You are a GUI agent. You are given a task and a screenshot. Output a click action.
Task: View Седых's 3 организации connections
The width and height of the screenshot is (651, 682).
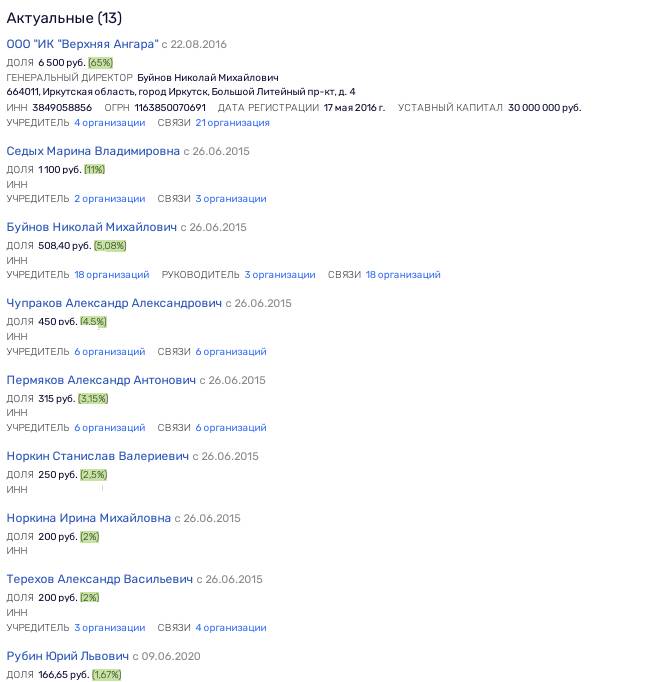(231, 199)
